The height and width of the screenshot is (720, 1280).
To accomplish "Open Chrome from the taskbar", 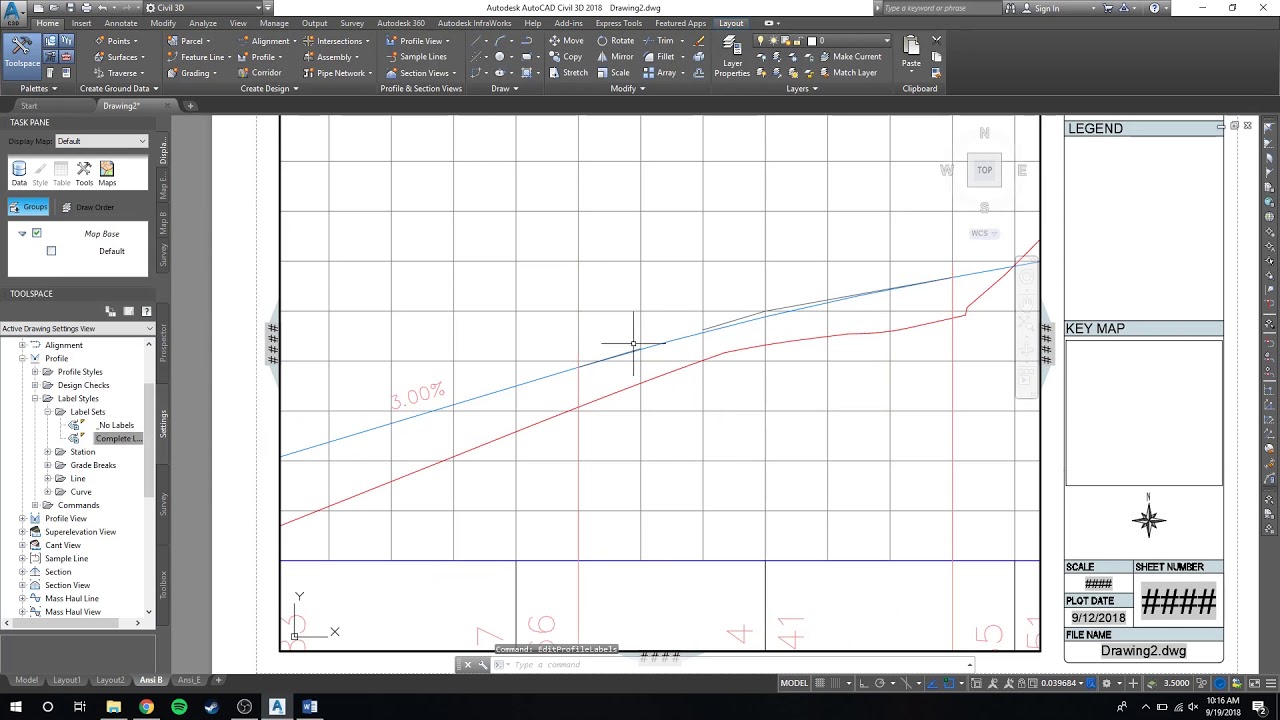I will pyautogui.click(x=146, y=707).
